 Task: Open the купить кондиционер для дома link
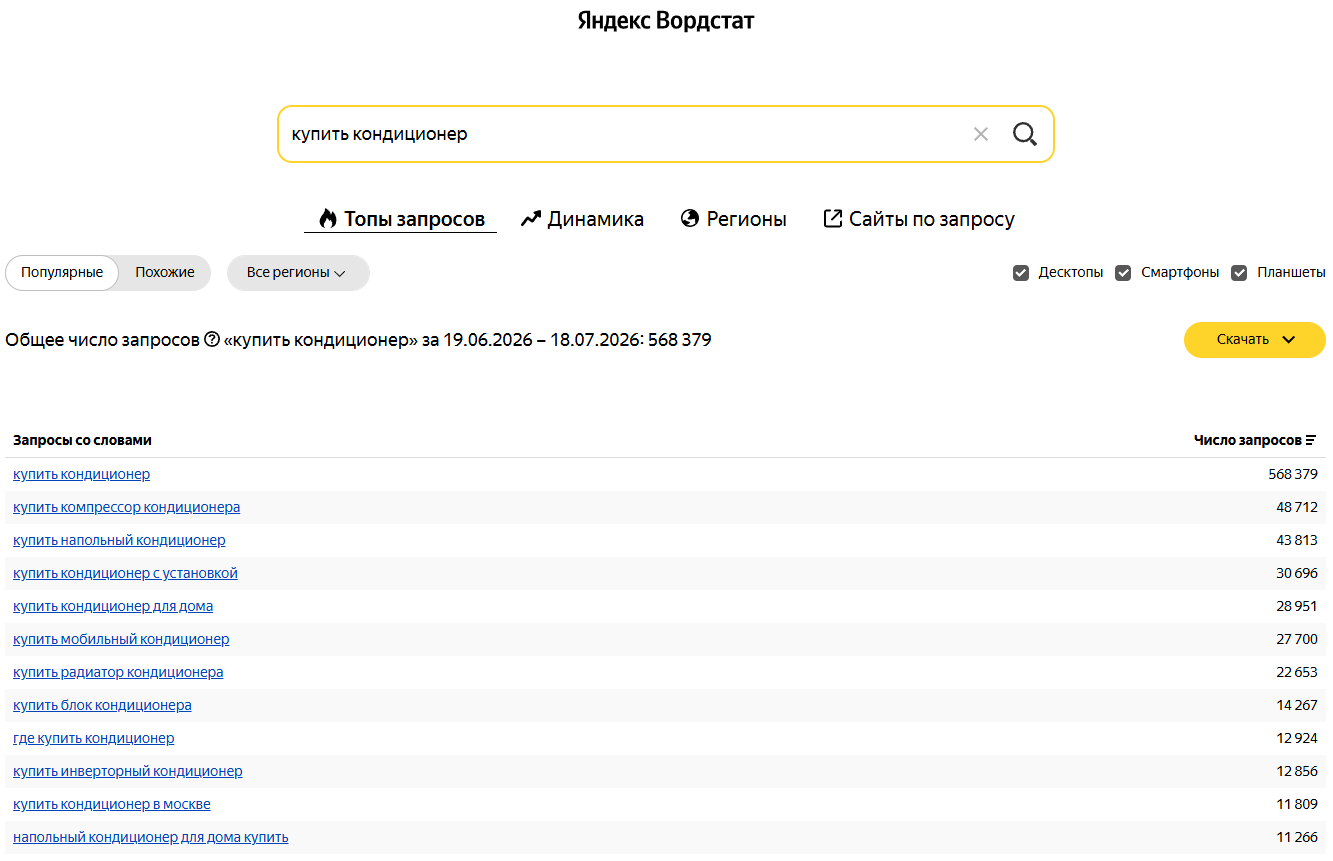113,606
